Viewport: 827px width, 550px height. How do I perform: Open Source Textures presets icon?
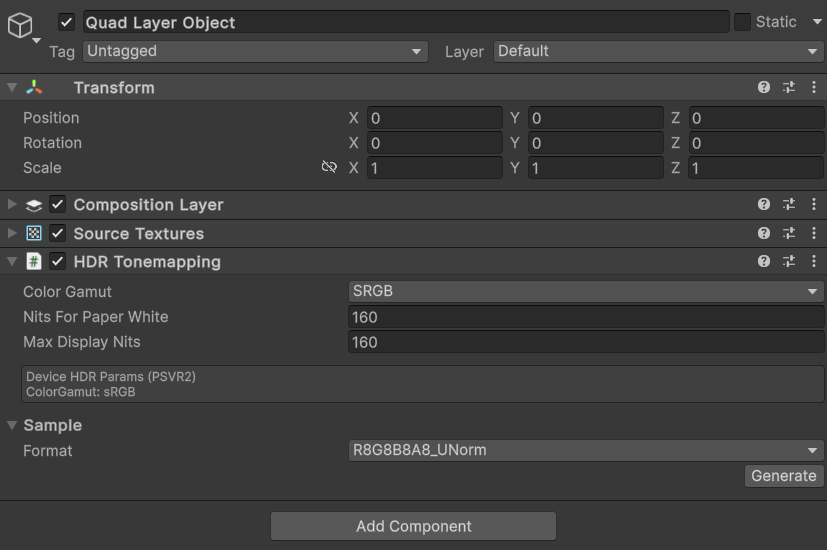pyautogui.click(x=789, y=233)
